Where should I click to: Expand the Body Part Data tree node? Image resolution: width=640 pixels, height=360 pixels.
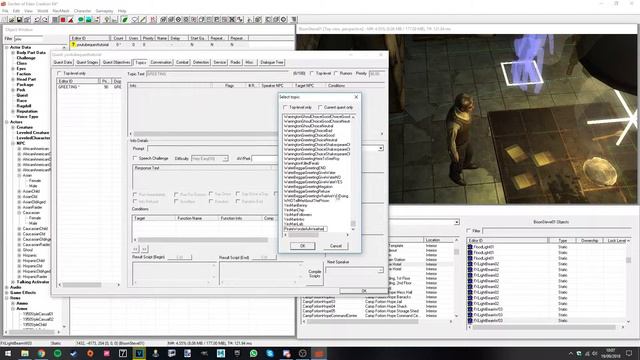pyautogui.click(x=13, y=53)
